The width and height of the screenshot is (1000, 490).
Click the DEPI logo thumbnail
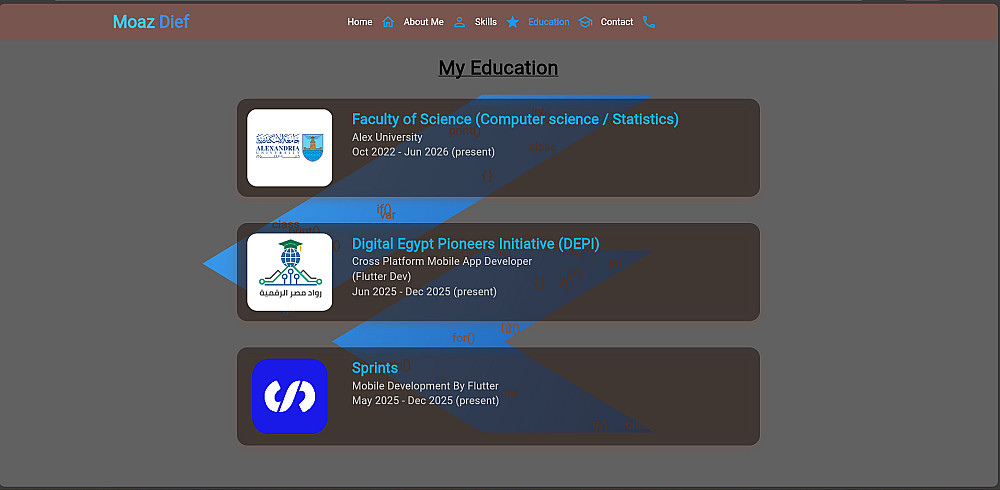pyautogui.click(x=290, y=272)
